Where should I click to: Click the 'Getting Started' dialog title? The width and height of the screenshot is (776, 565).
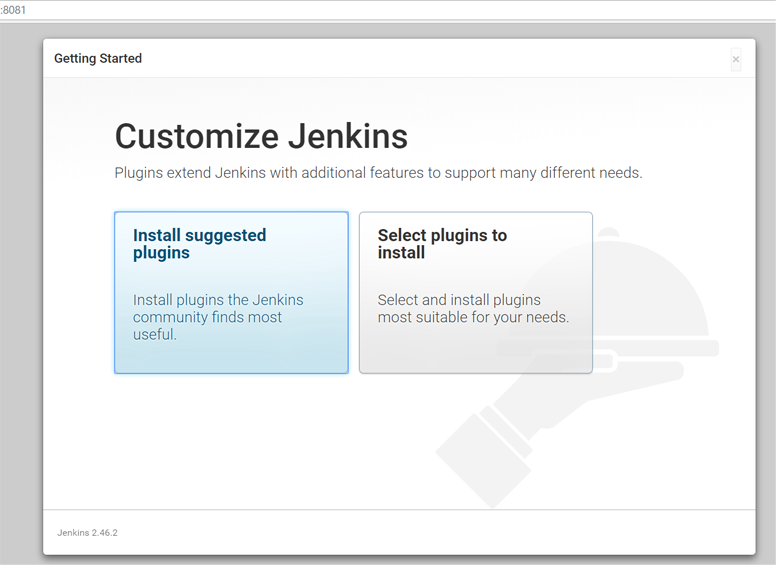tap(98, 59)
